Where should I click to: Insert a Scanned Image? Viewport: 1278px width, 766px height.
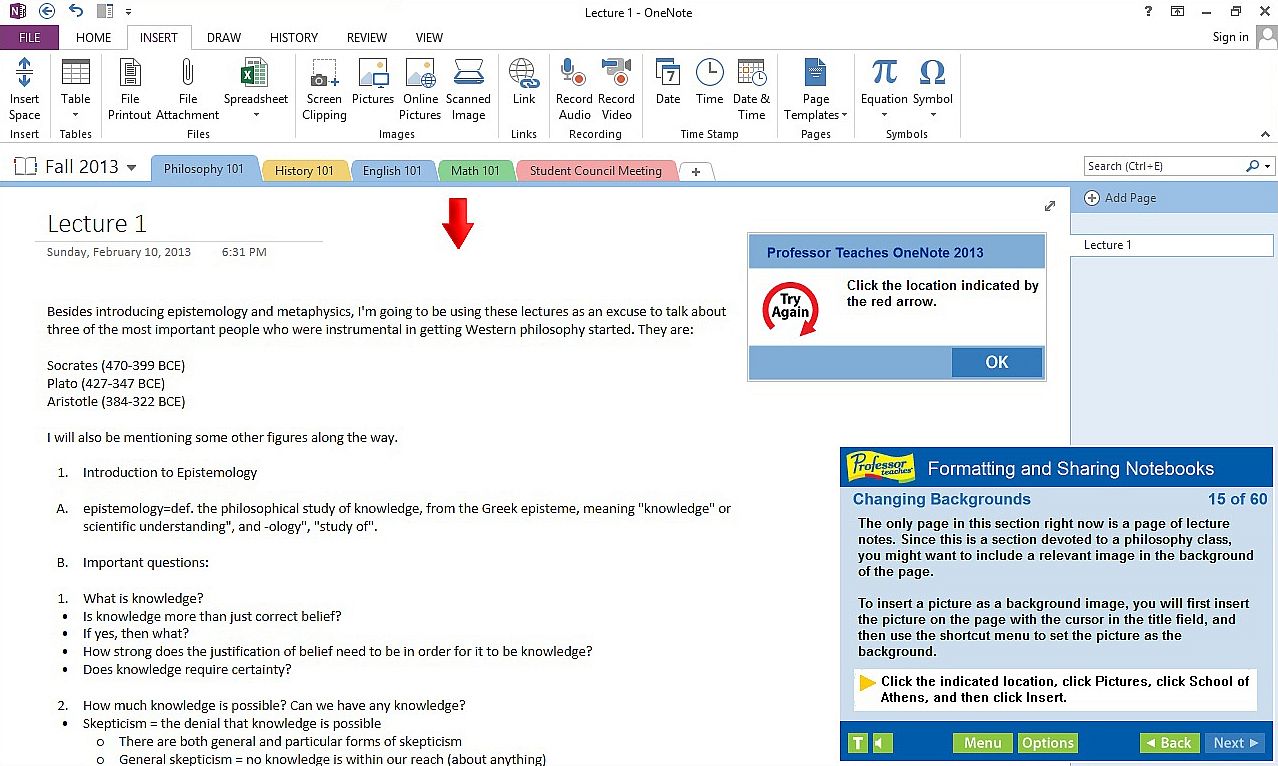(468, 88)
